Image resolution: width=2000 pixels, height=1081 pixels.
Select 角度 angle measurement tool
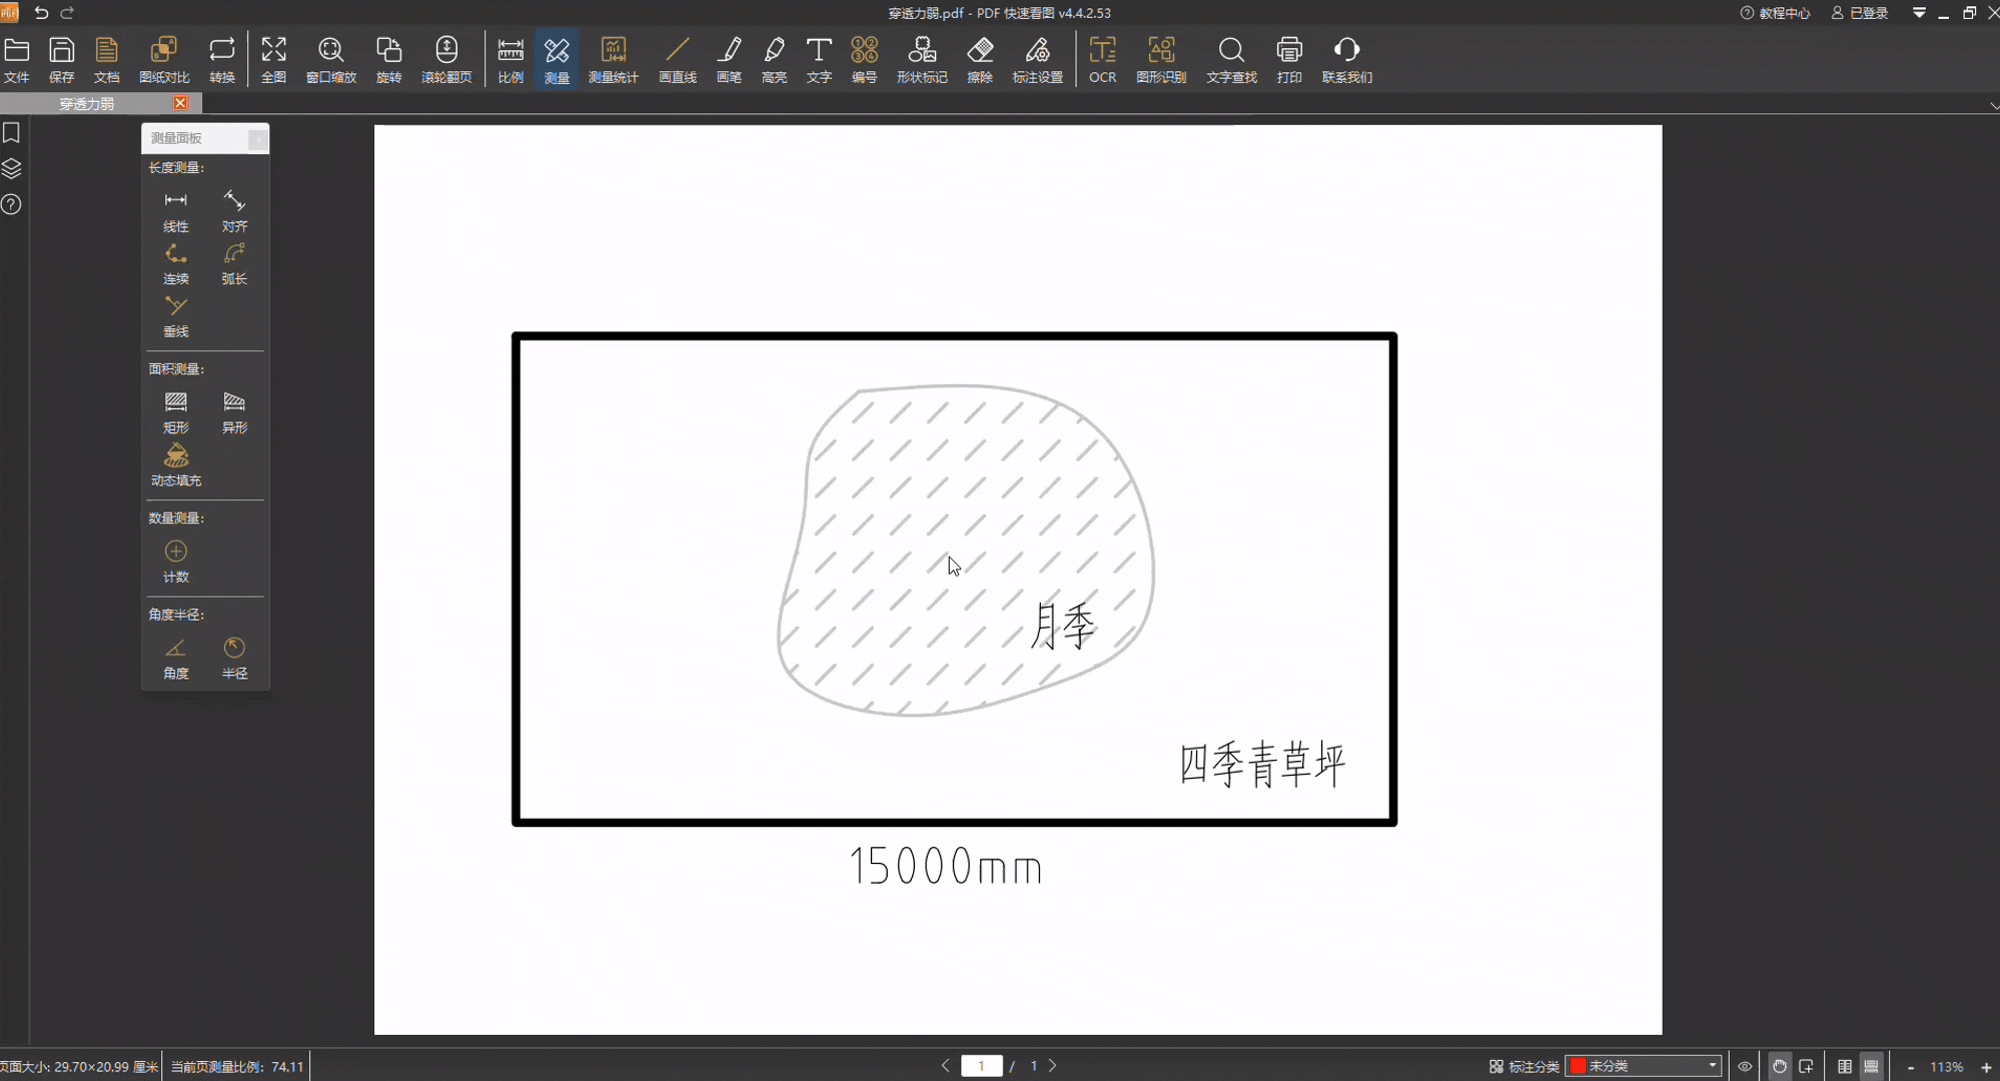176,659
